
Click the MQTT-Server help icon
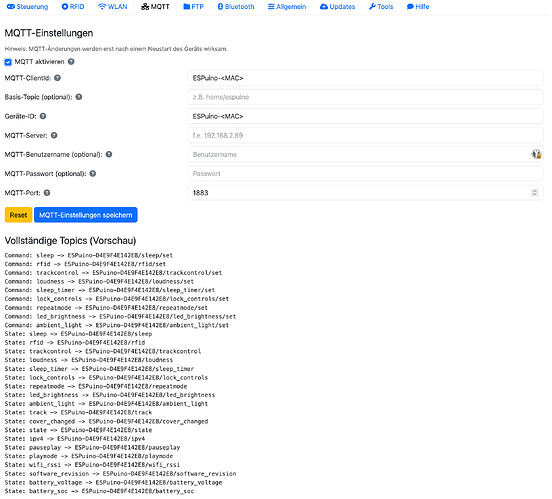[x=54, y=135]
